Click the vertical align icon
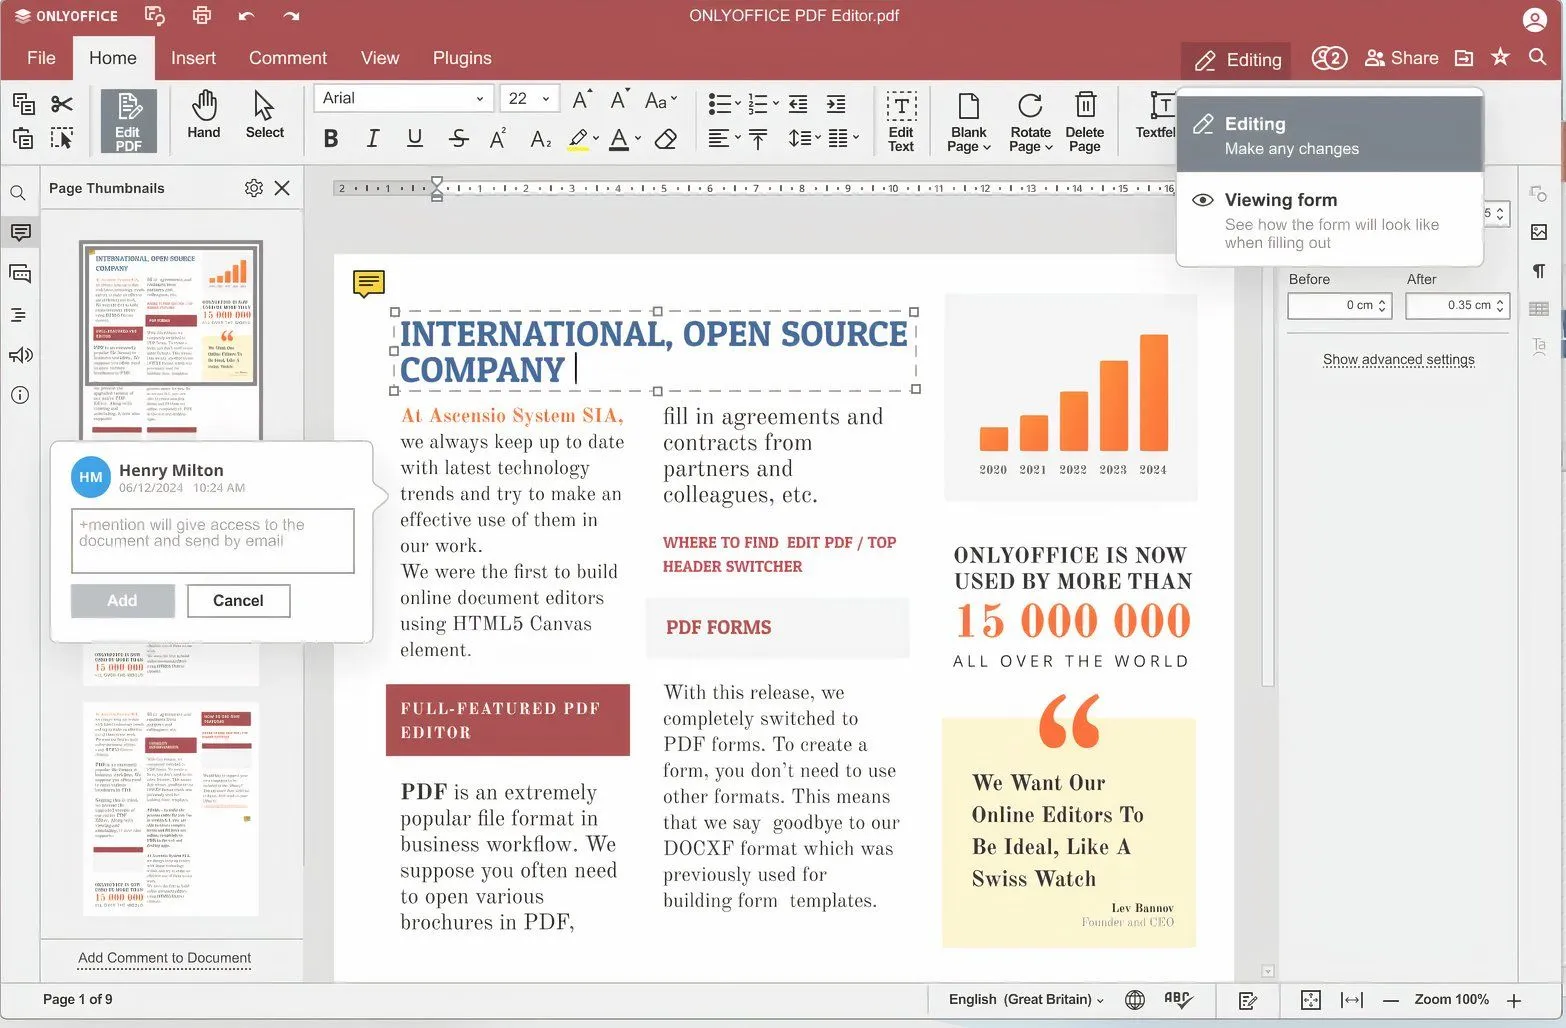Screen dimensions: 1566x1028 click(759, 138)
